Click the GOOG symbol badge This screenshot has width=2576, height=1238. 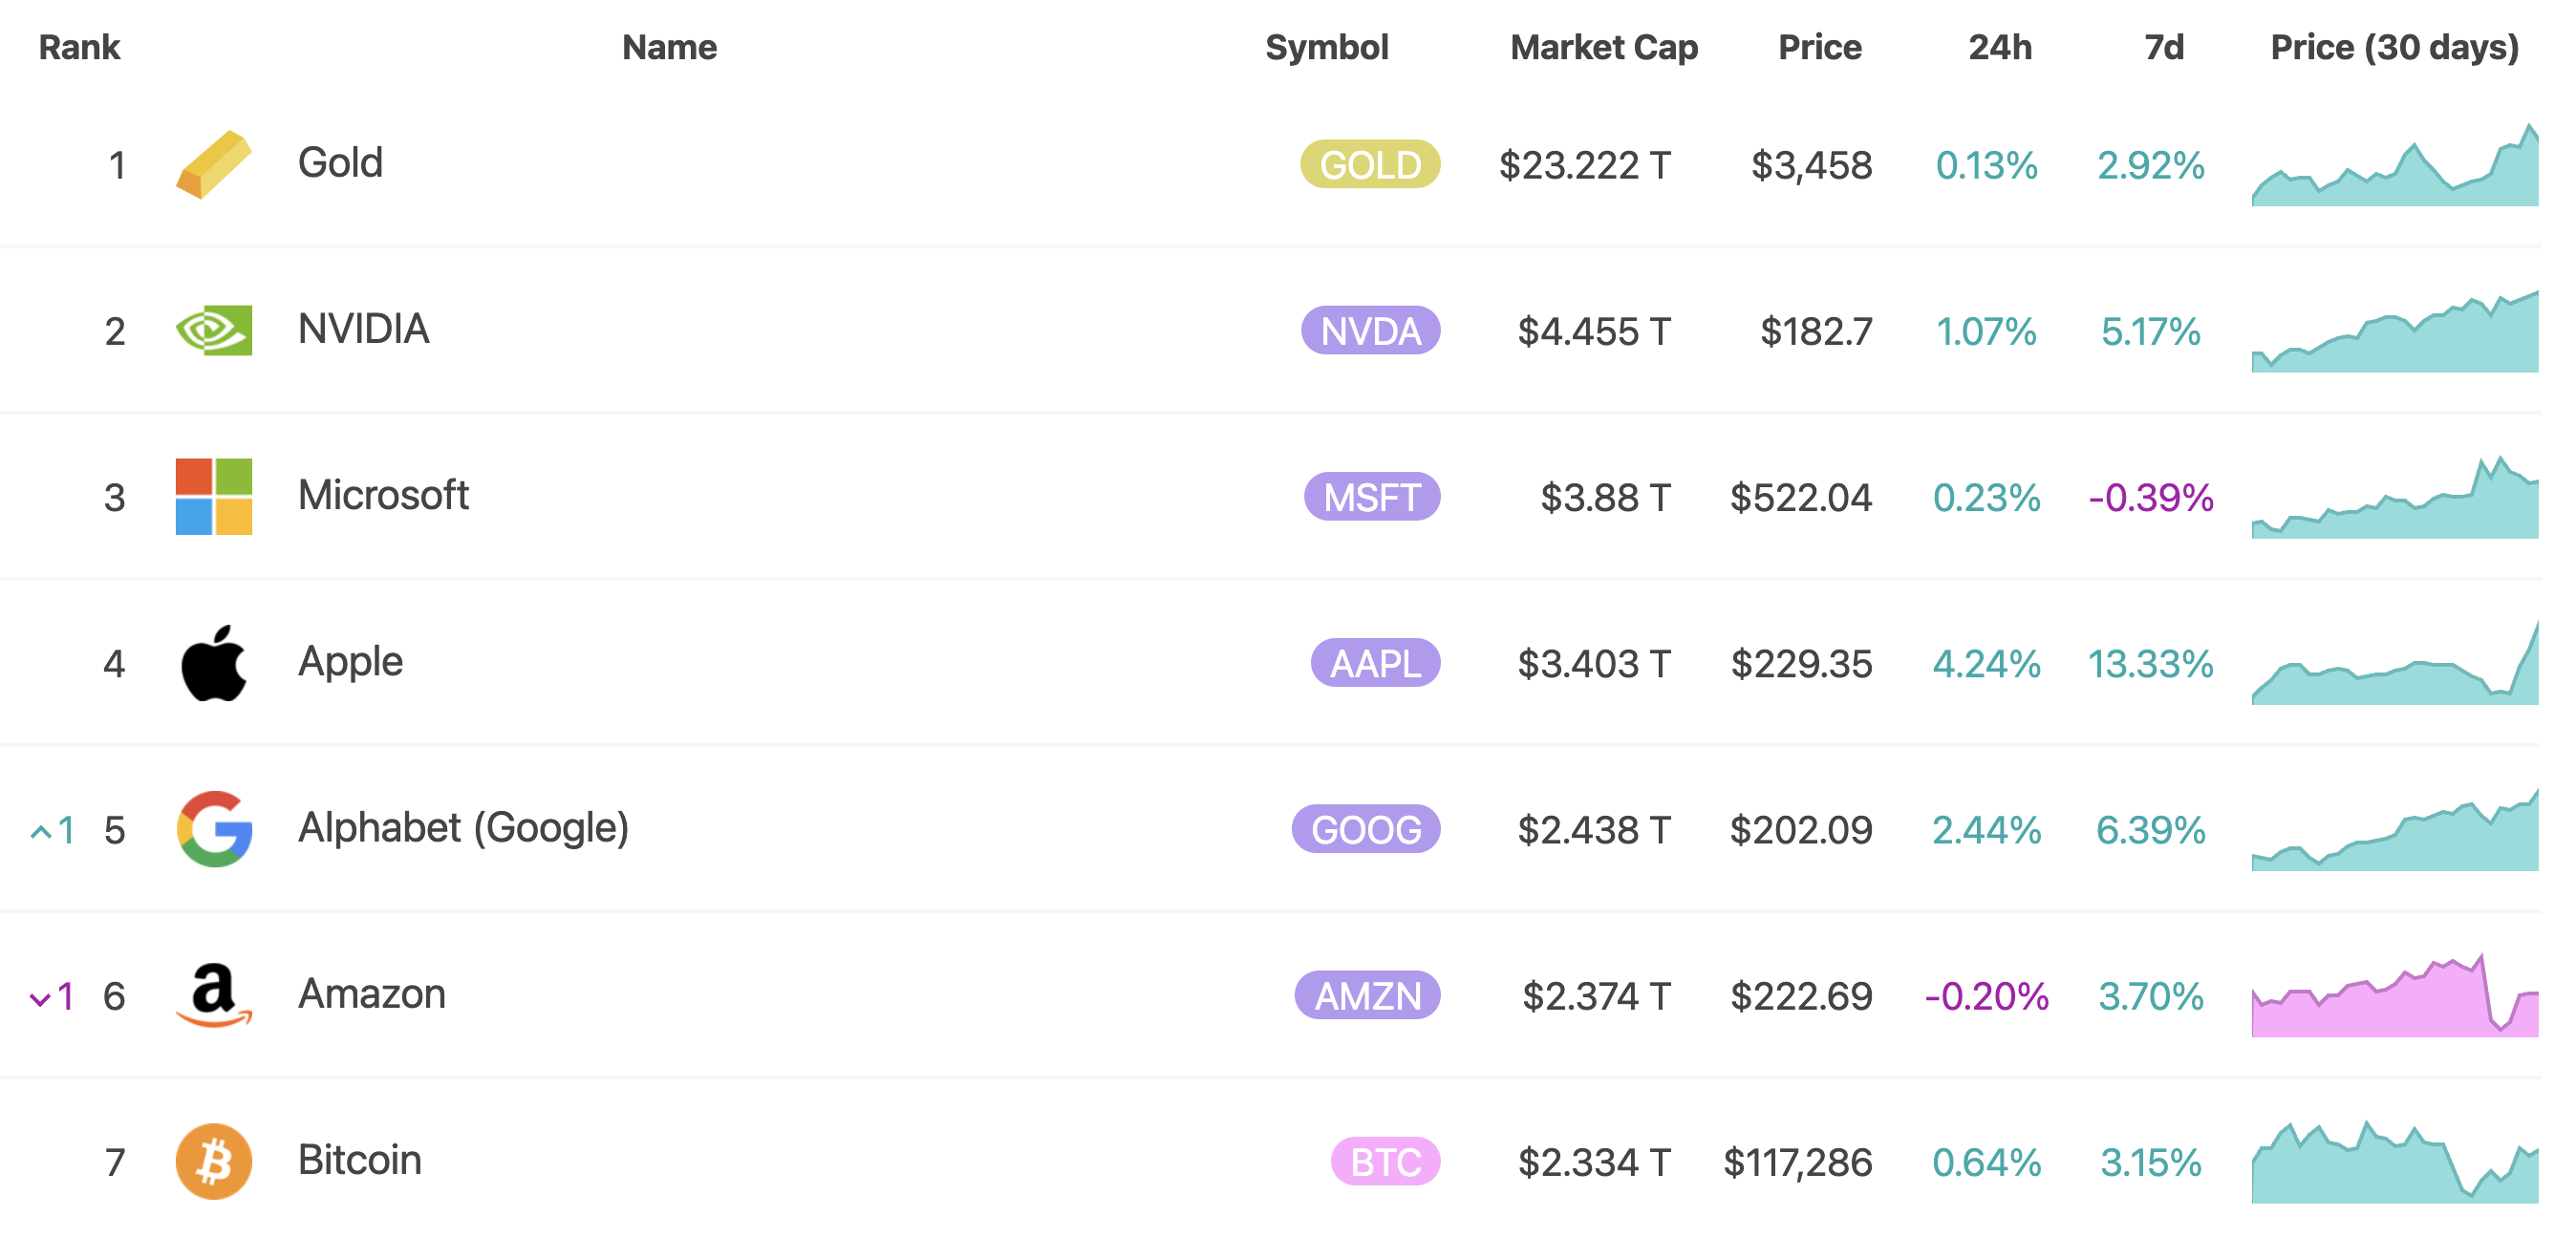click(x=1366, y=829)
